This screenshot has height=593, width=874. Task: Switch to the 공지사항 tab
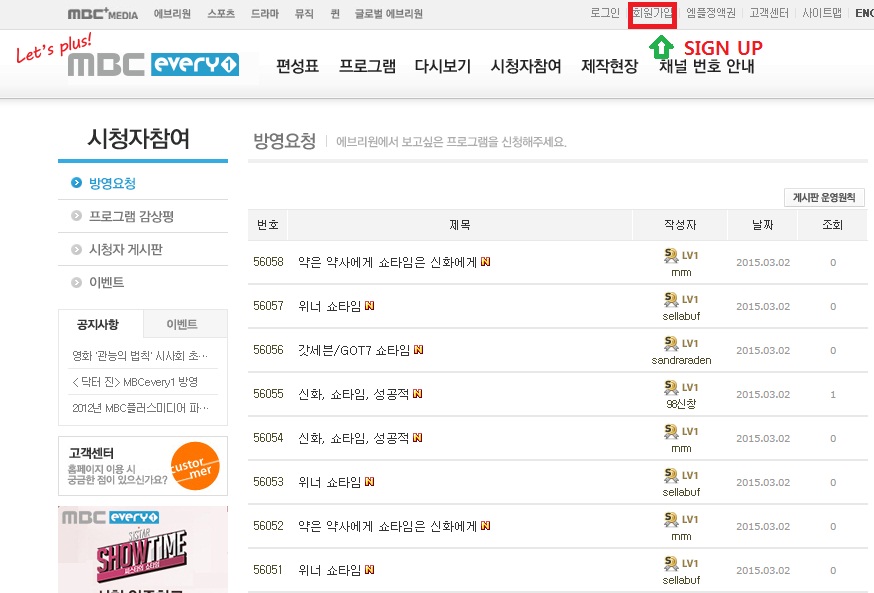(100, 324)
